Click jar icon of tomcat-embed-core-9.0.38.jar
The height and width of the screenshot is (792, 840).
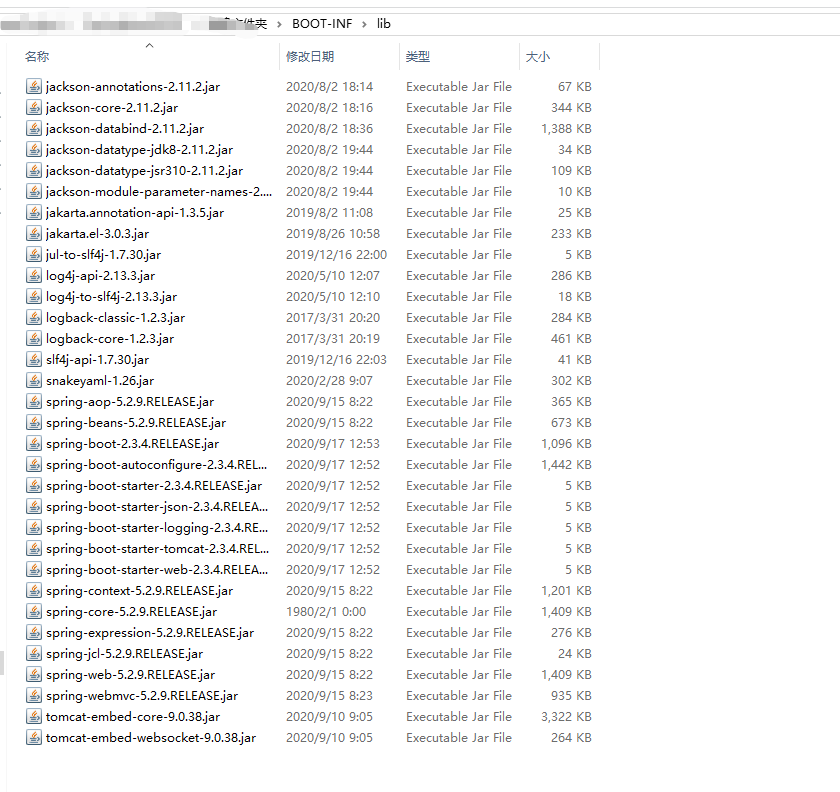(x=34, y=716)
